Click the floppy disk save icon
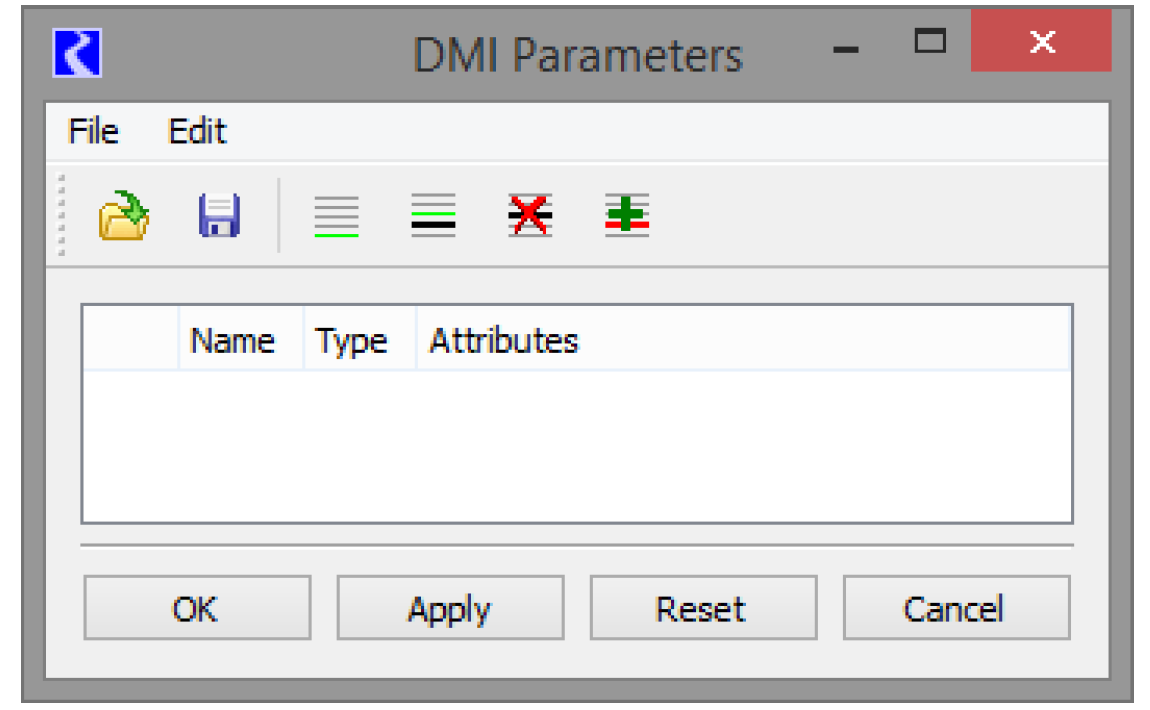Screen dimensions: 1150x710 [x=219, y=216]
